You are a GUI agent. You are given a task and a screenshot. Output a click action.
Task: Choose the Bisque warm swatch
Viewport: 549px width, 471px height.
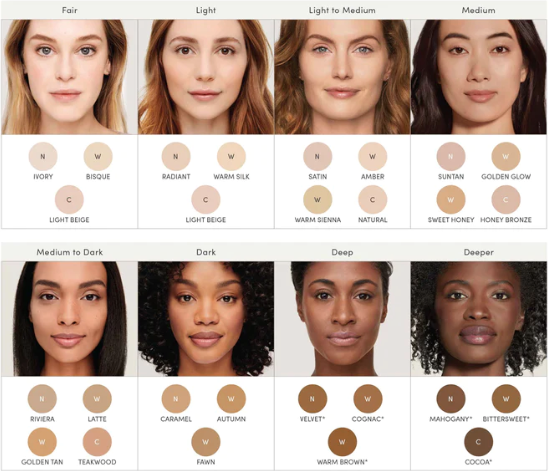point(98,157)
